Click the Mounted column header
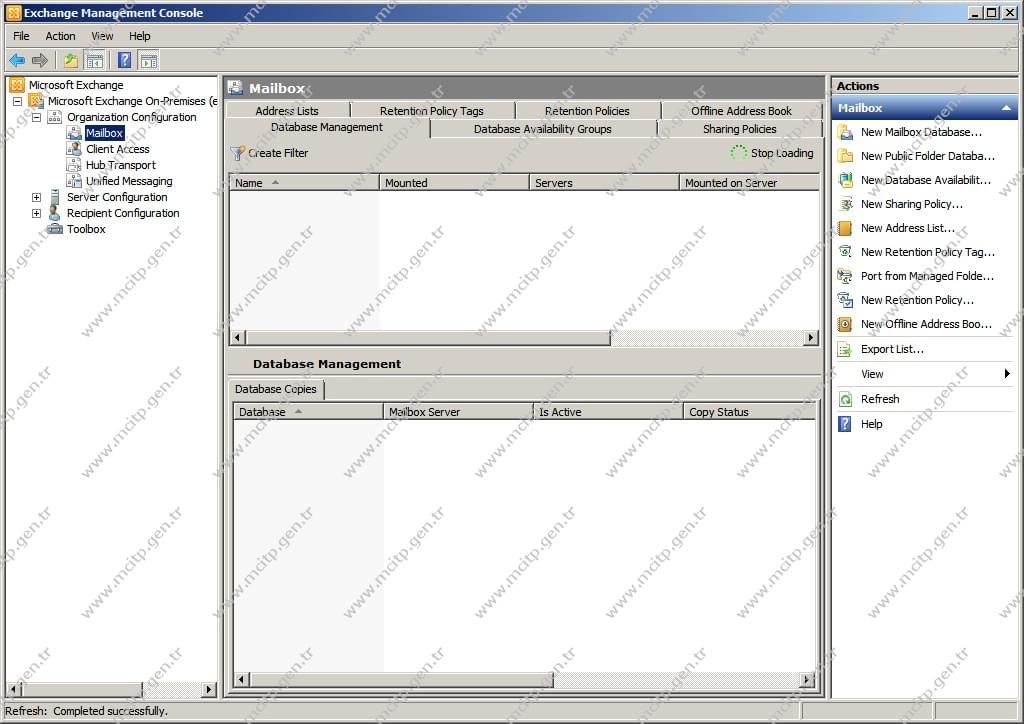 [x=455, y=183]
